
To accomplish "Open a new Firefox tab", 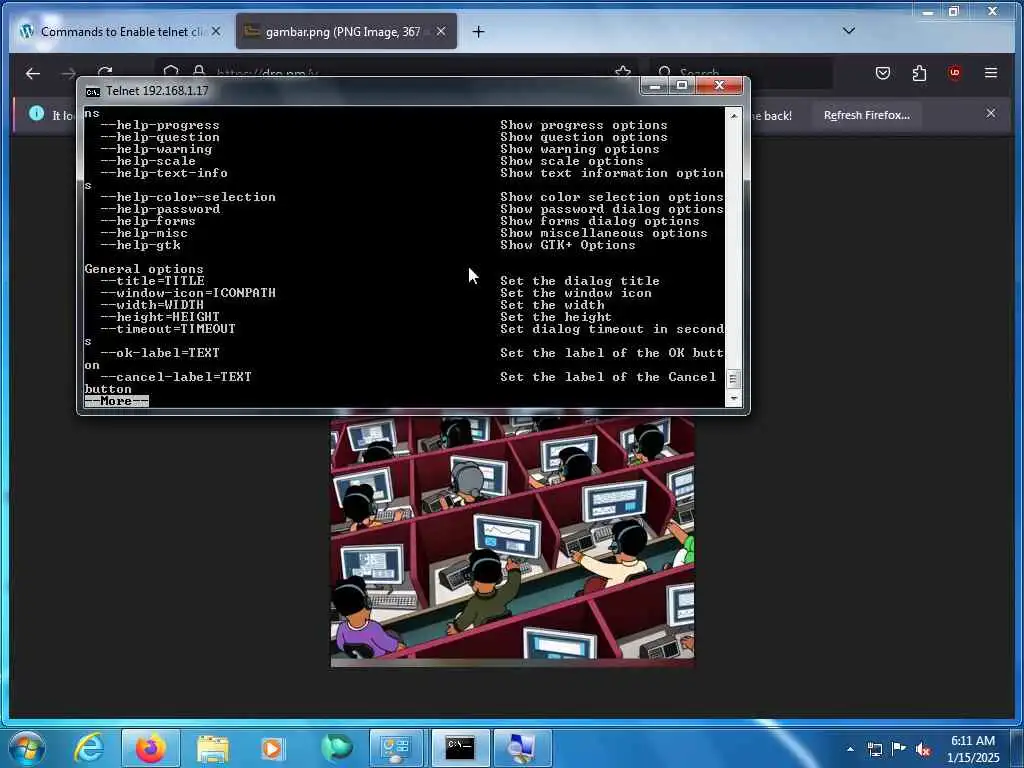I will click(479, 31).
